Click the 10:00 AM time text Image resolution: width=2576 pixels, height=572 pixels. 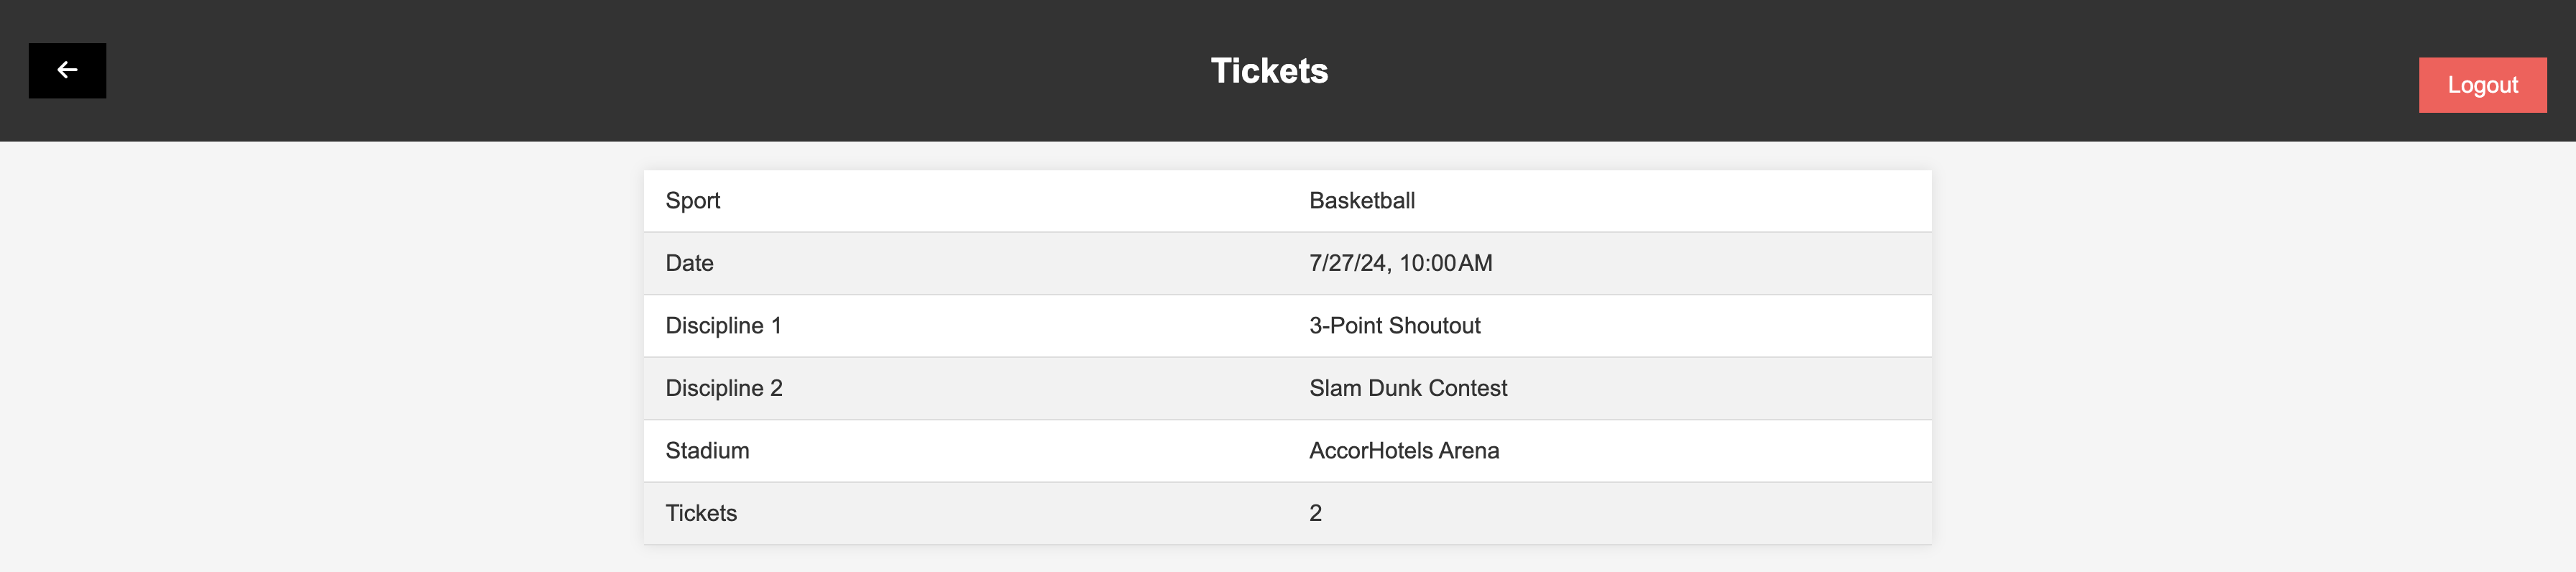pos(1445,263)
